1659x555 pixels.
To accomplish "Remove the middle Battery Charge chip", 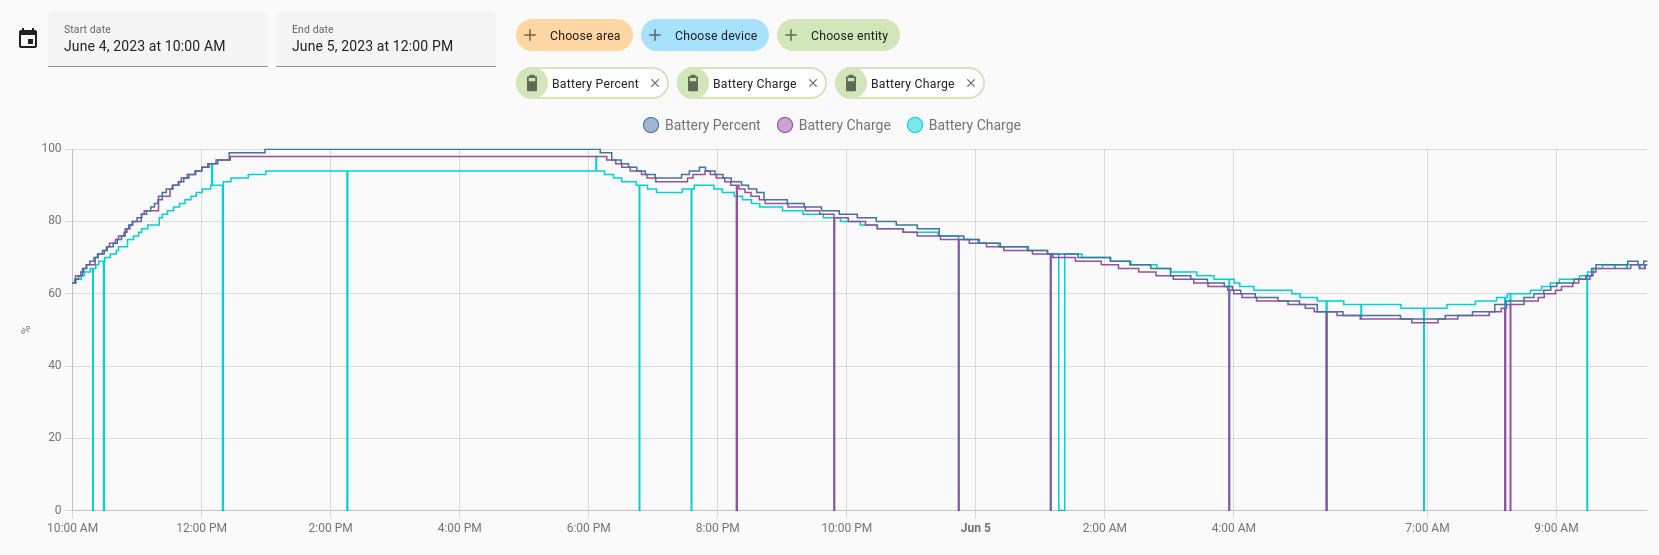I will point(813,83).
